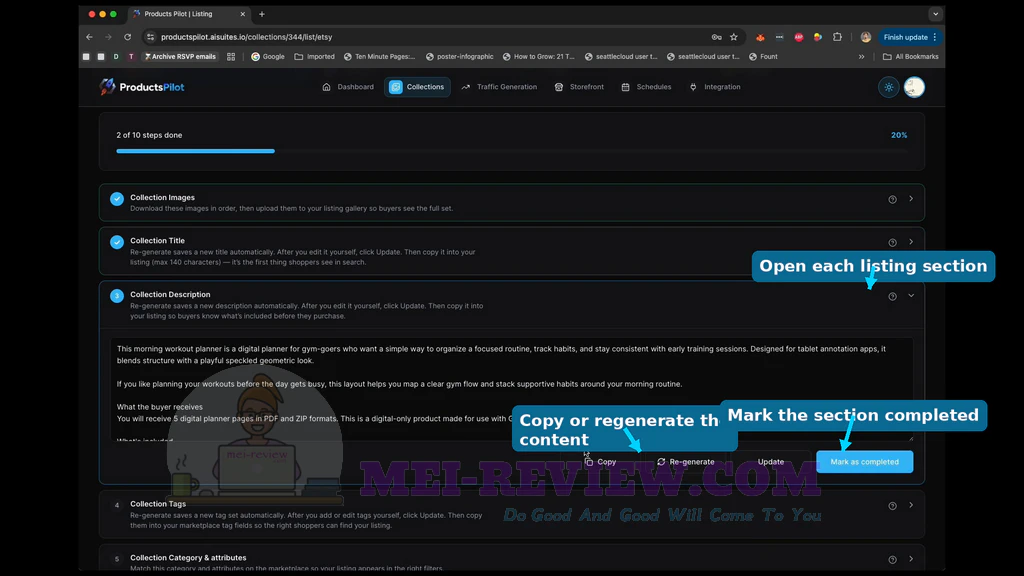Click the Collection Category & attributes heading
Image resolution: width=1024 pixels, height=576 pixels.
click(188, 558)
